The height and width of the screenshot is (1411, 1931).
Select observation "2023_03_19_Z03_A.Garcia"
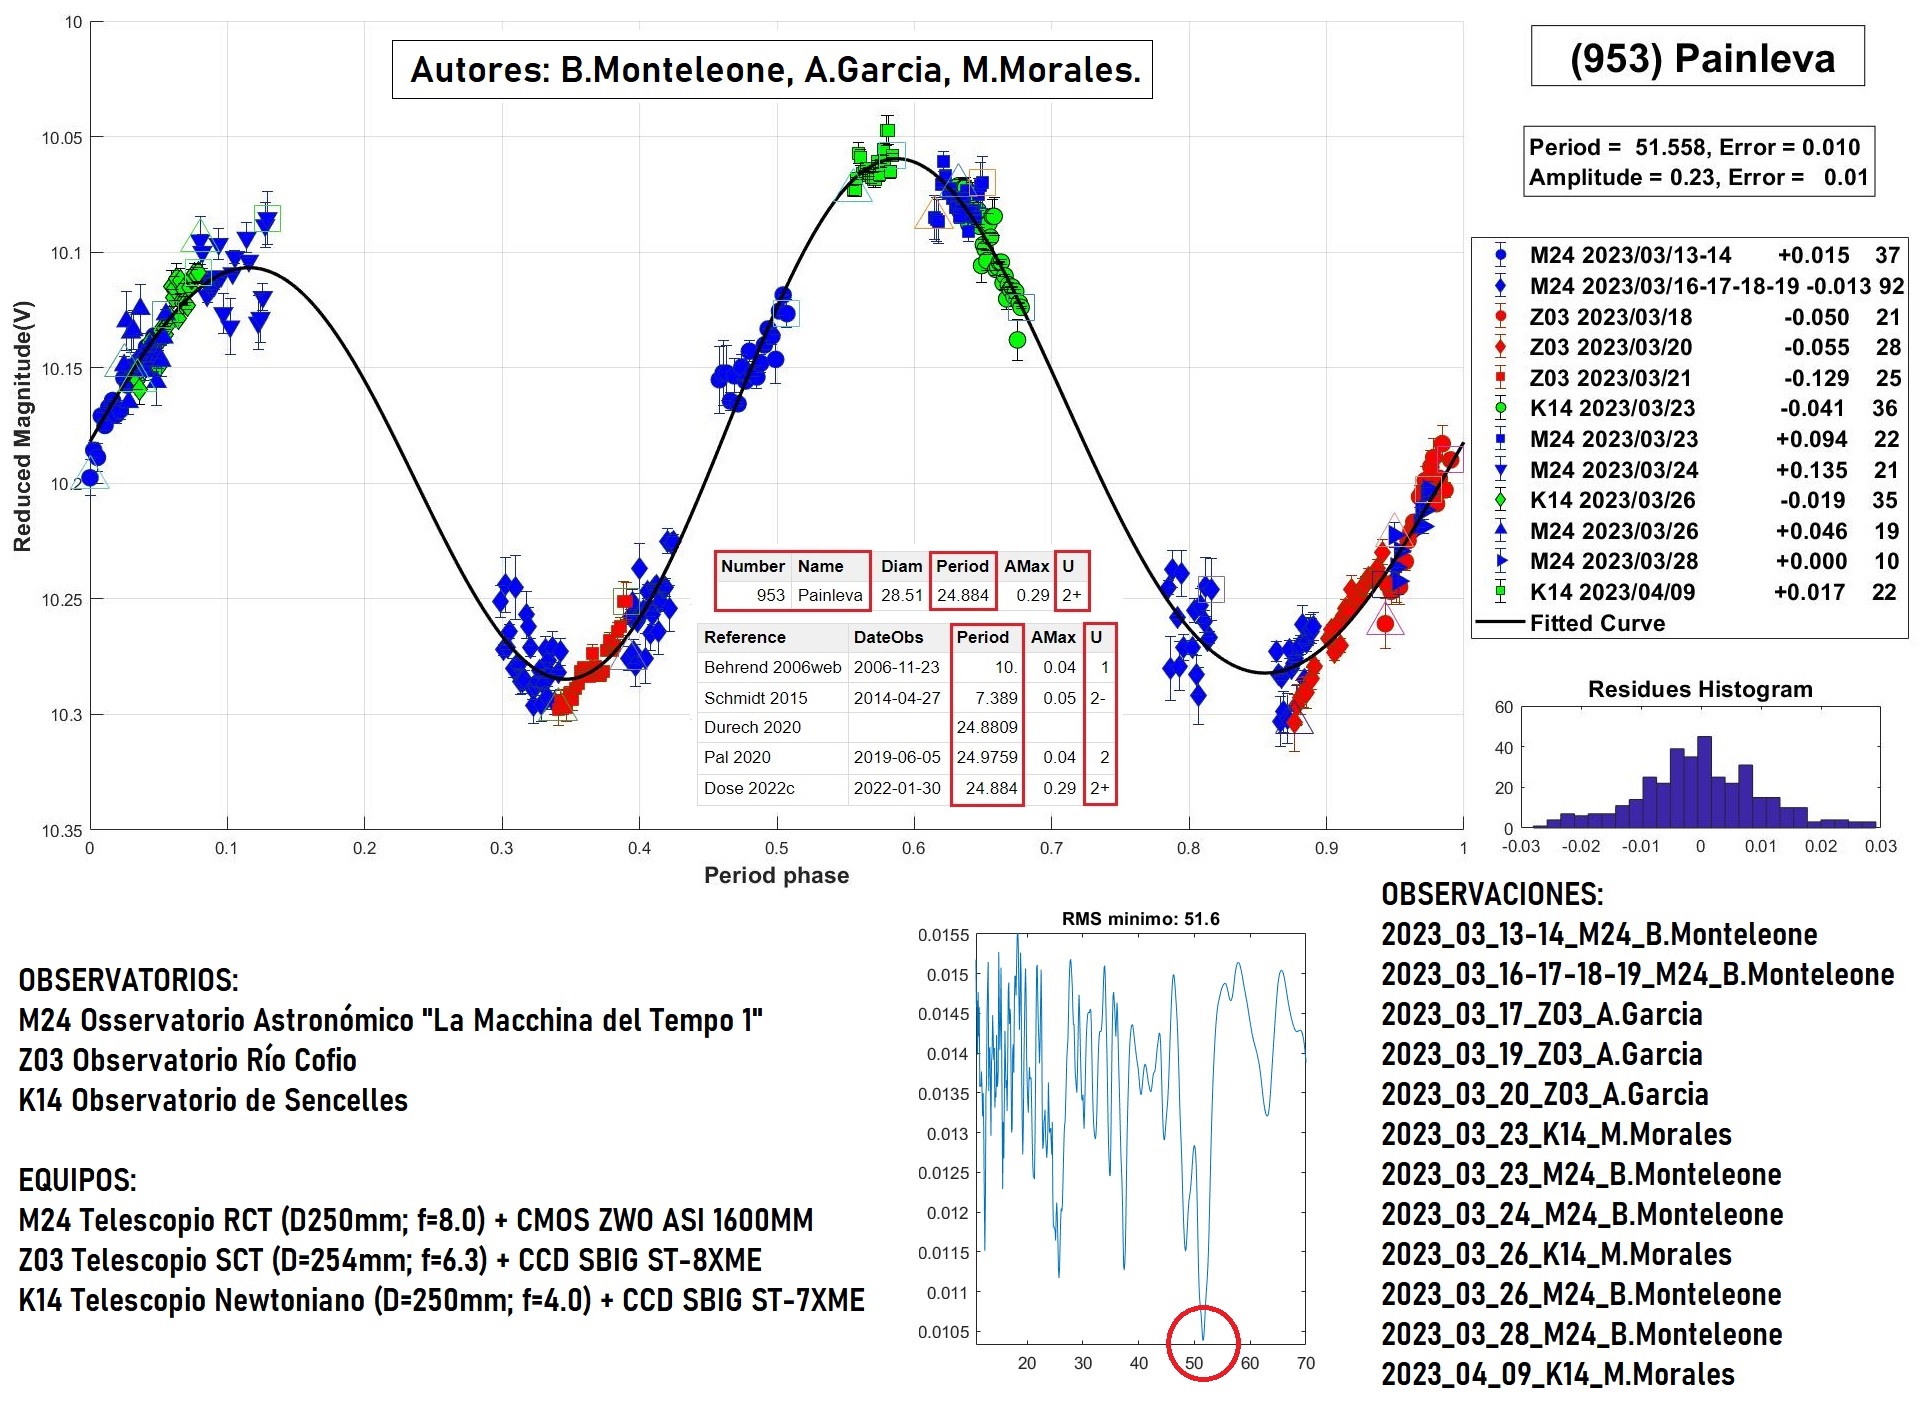[1542, 1054]
